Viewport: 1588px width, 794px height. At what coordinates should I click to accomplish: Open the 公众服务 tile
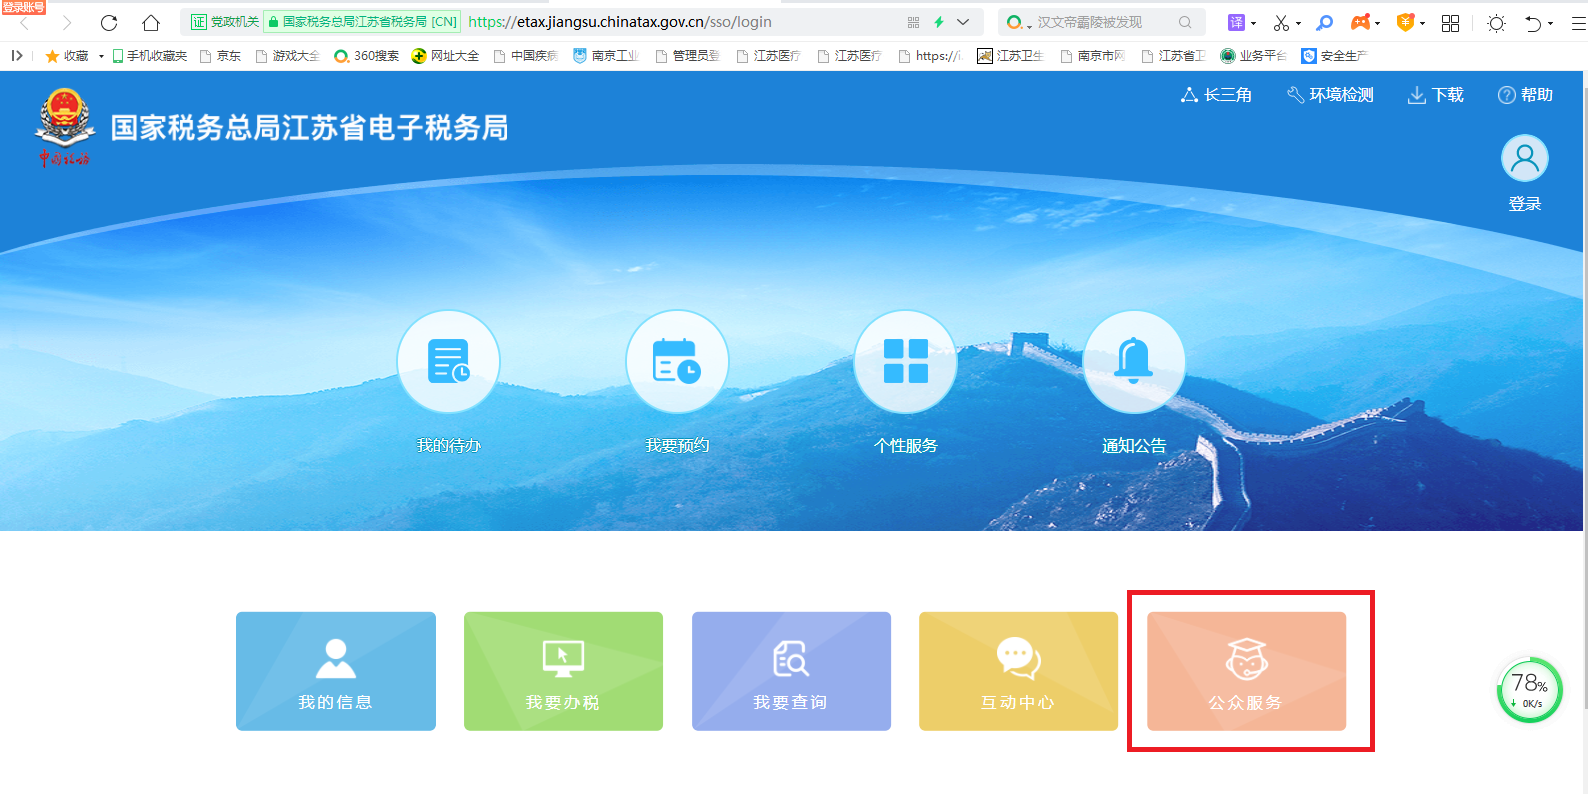coord(1246,671)
